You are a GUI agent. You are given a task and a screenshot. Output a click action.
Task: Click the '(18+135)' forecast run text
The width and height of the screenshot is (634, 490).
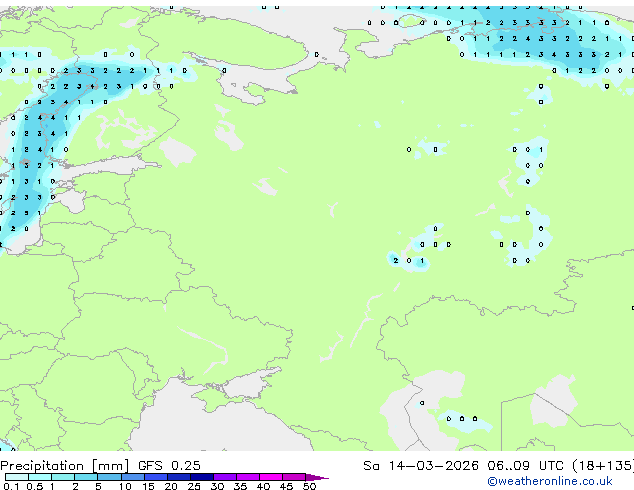[603, 466]
